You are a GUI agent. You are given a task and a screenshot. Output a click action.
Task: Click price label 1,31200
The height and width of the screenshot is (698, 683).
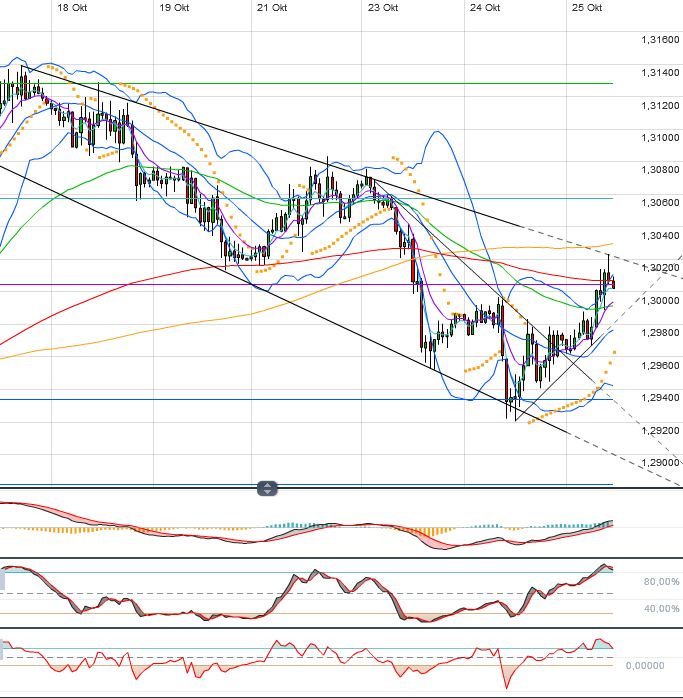point(660,106)
